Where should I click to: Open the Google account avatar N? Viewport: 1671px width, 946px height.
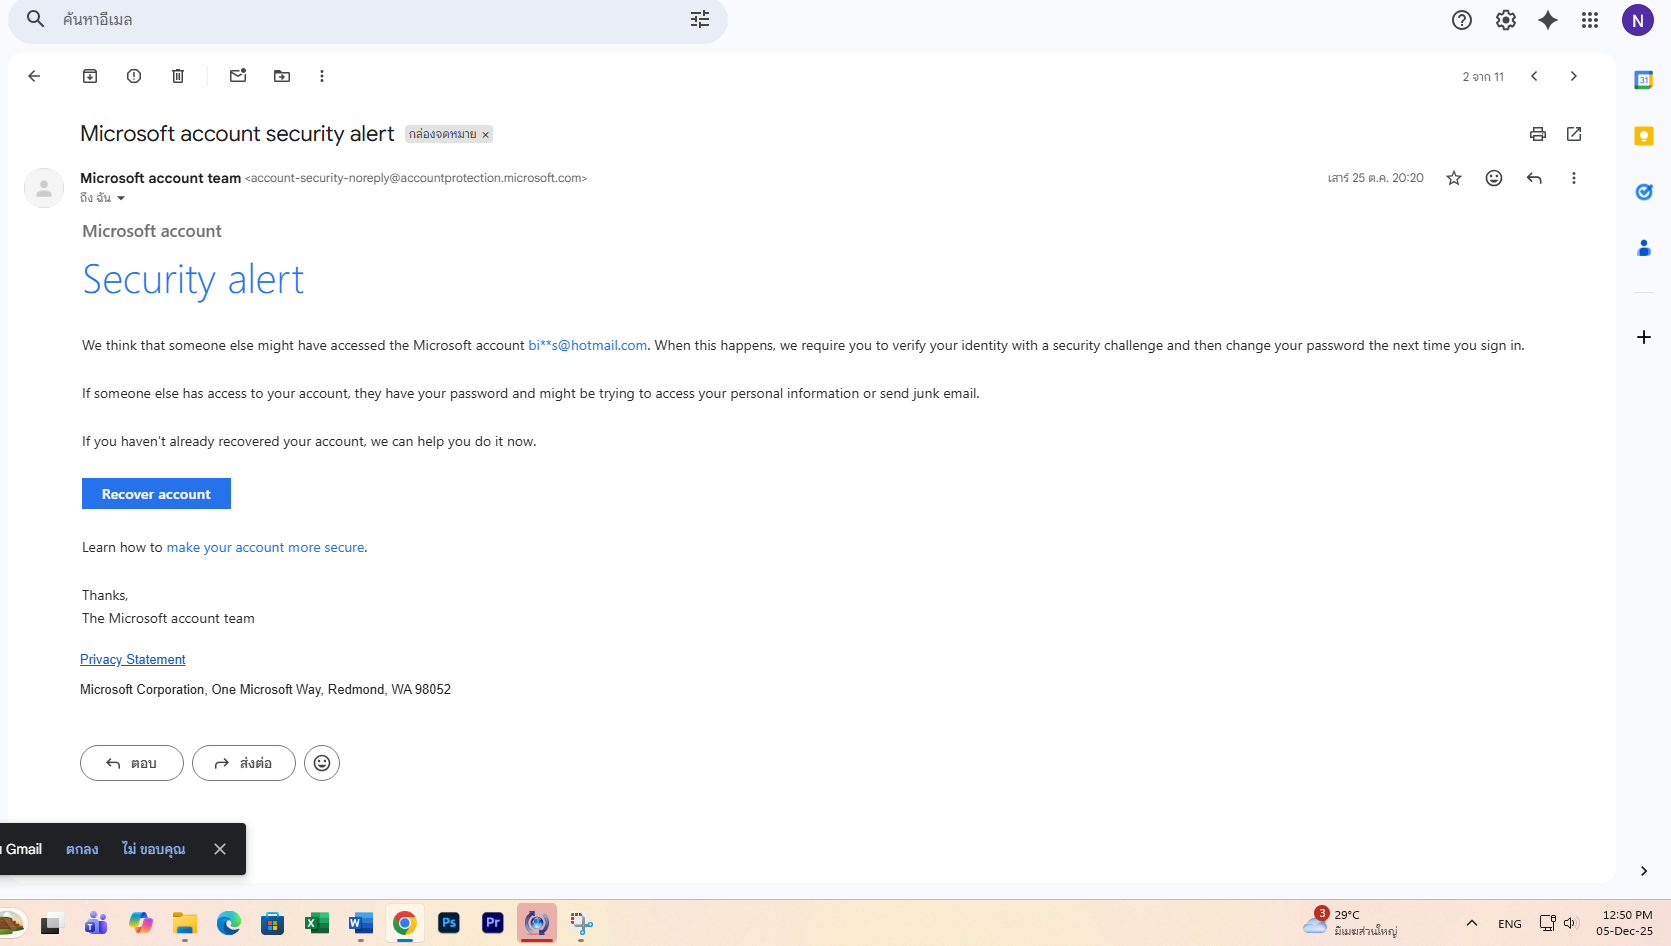pyautogui.click(x=1638, y=20)
